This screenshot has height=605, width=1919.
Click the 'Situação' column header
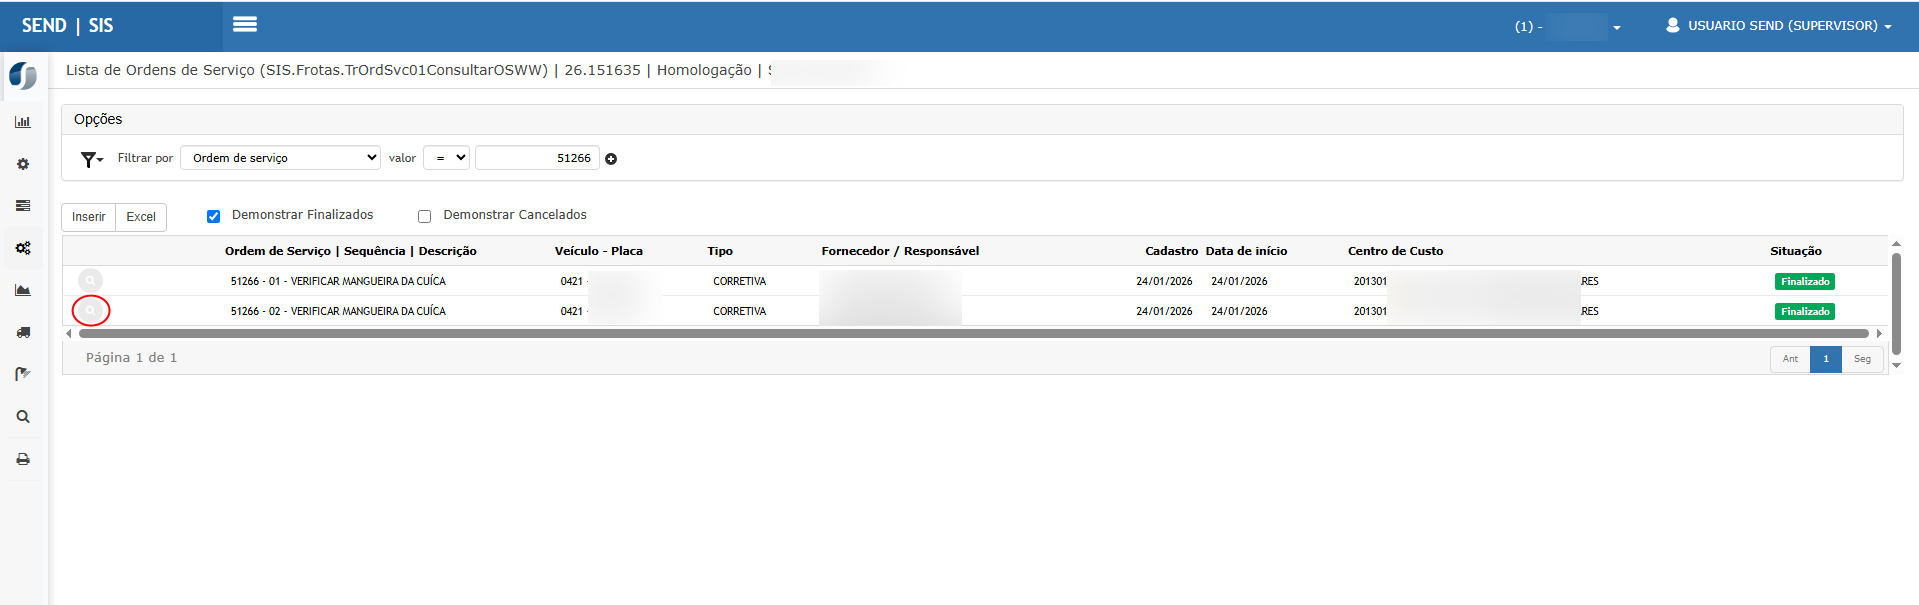1796,251
